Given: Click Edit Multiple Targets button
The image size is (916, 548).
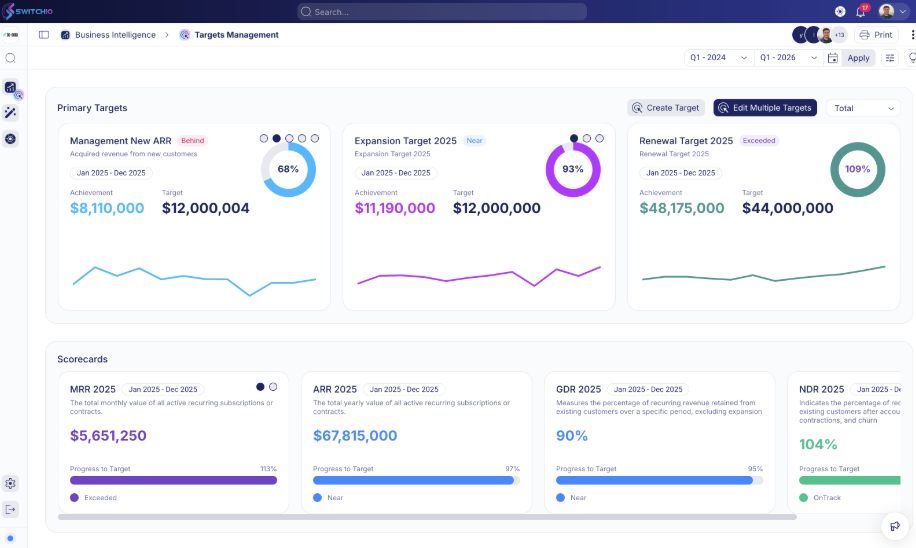Looking at the screenshot, I should [765, 108].
